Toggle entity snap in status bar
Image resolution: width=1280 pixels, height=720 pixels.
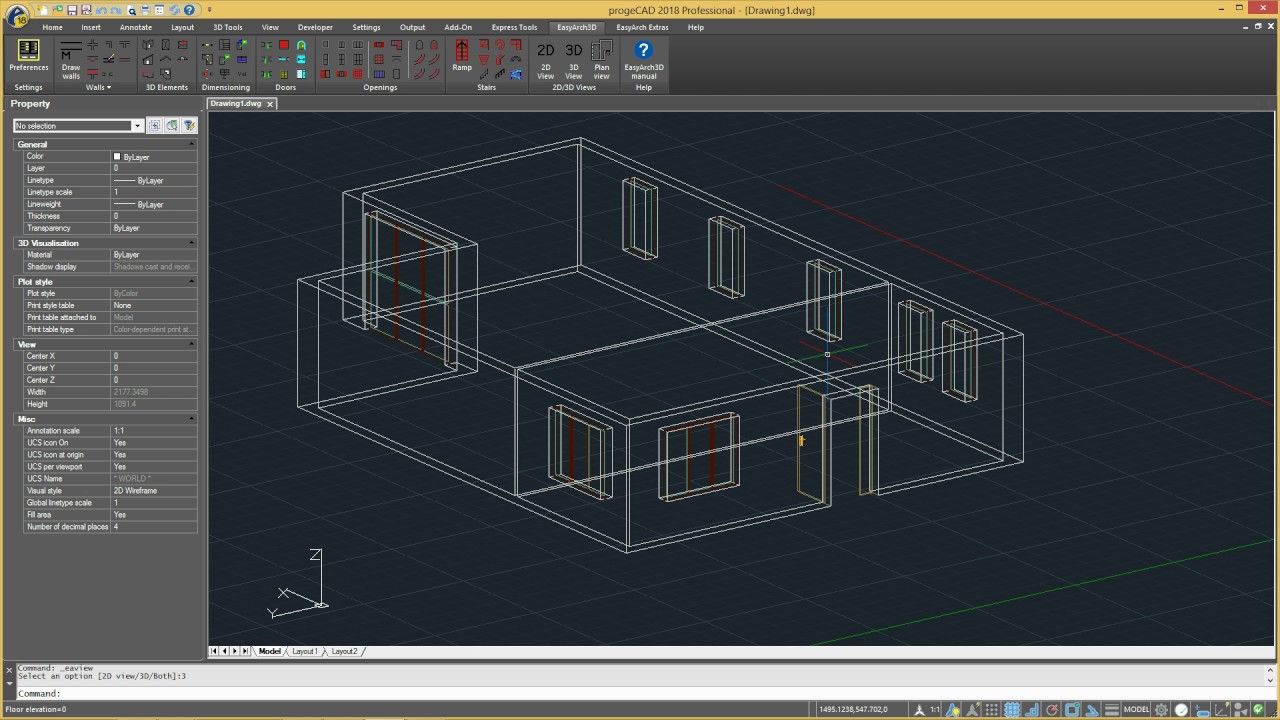1072,710
